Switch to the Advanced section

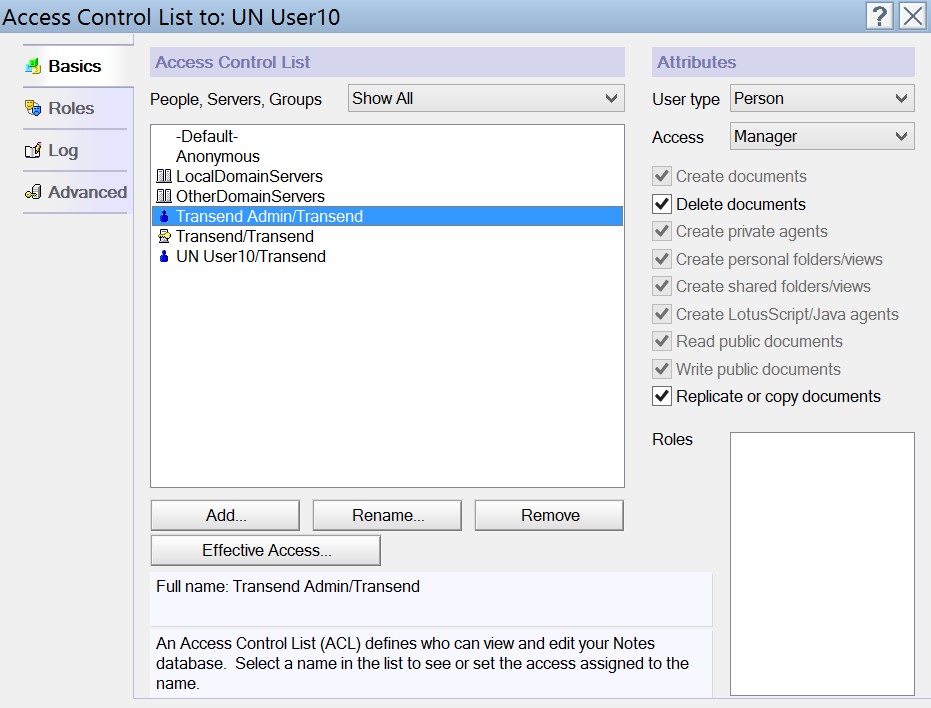pos(75,192)
